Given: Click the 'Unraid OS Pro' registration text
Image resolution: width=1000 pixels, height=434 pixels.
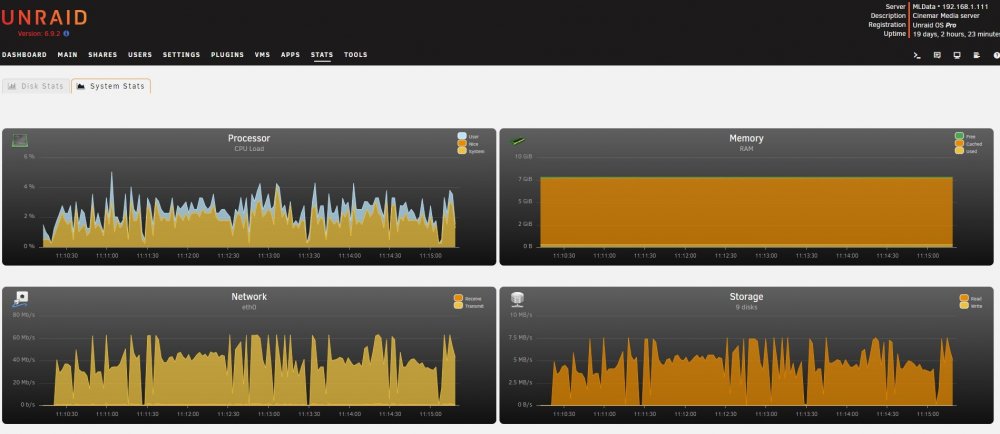Looking at the screenshot, I should [x=934, y=25].
